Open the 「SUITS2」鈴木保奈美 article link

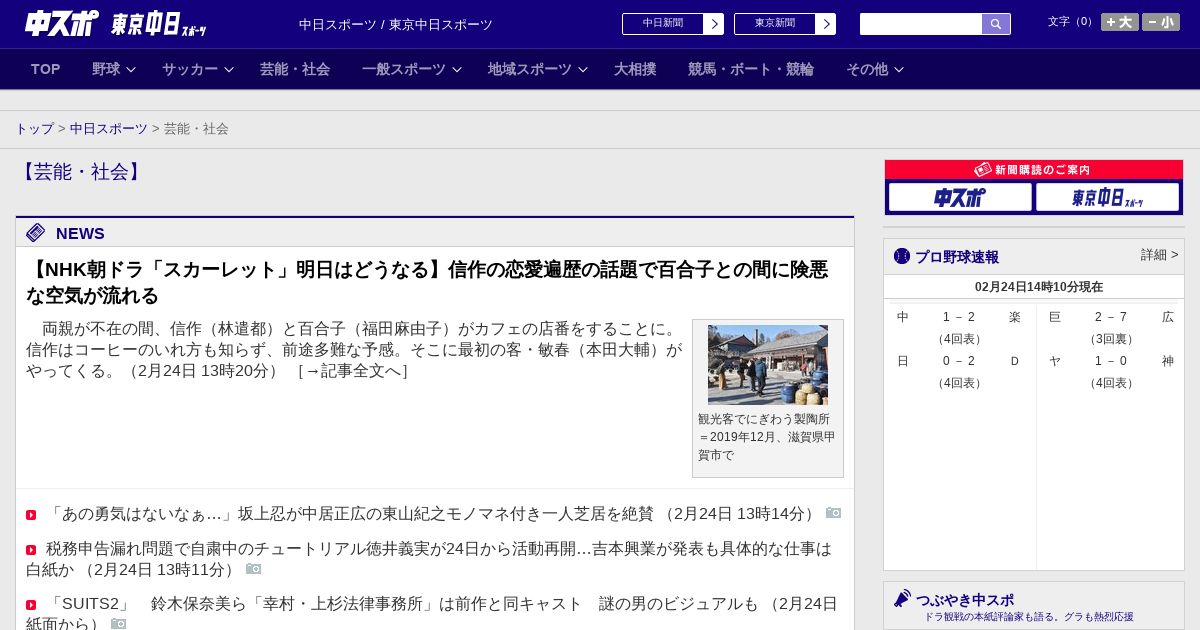[432, 614]
